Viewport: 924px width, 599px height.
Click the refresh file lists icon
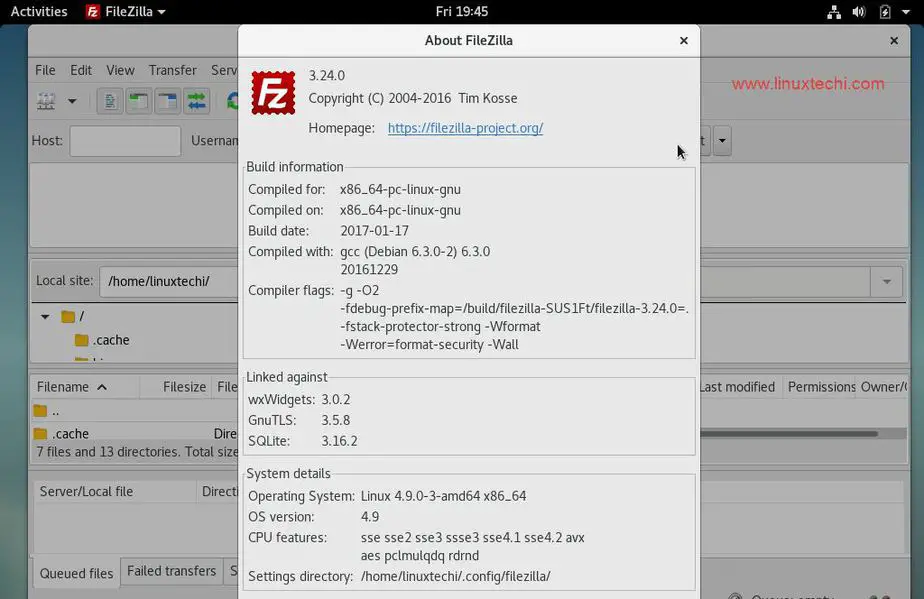[x=232, y=101]
